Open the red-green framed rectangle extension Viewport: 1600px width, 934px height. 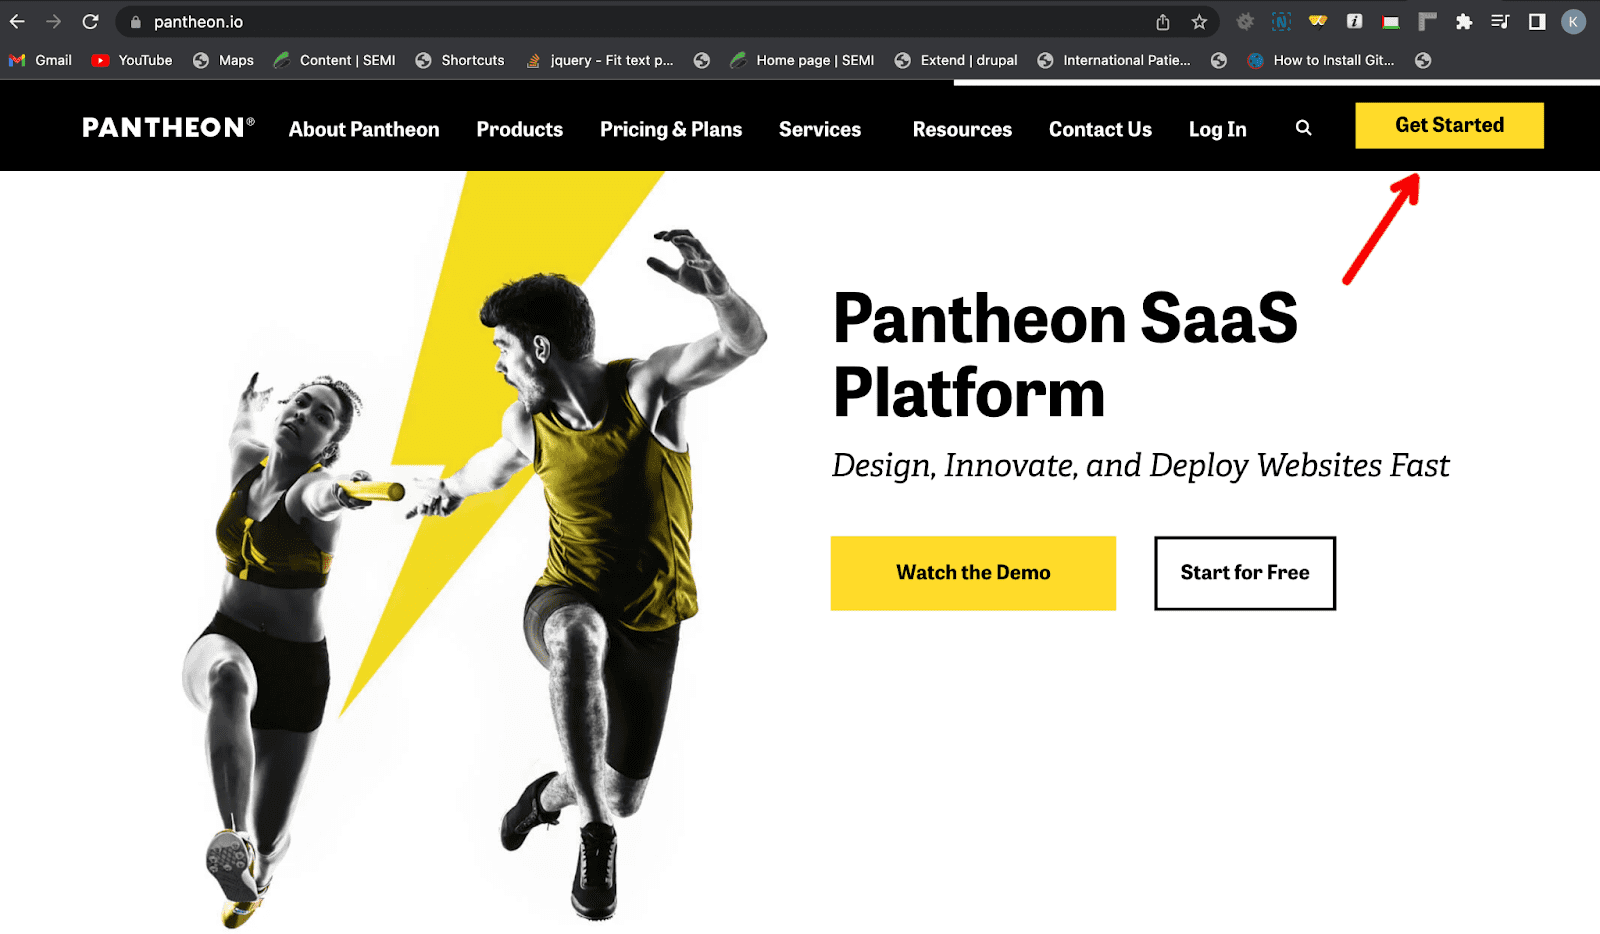[x=1391, y=22]
